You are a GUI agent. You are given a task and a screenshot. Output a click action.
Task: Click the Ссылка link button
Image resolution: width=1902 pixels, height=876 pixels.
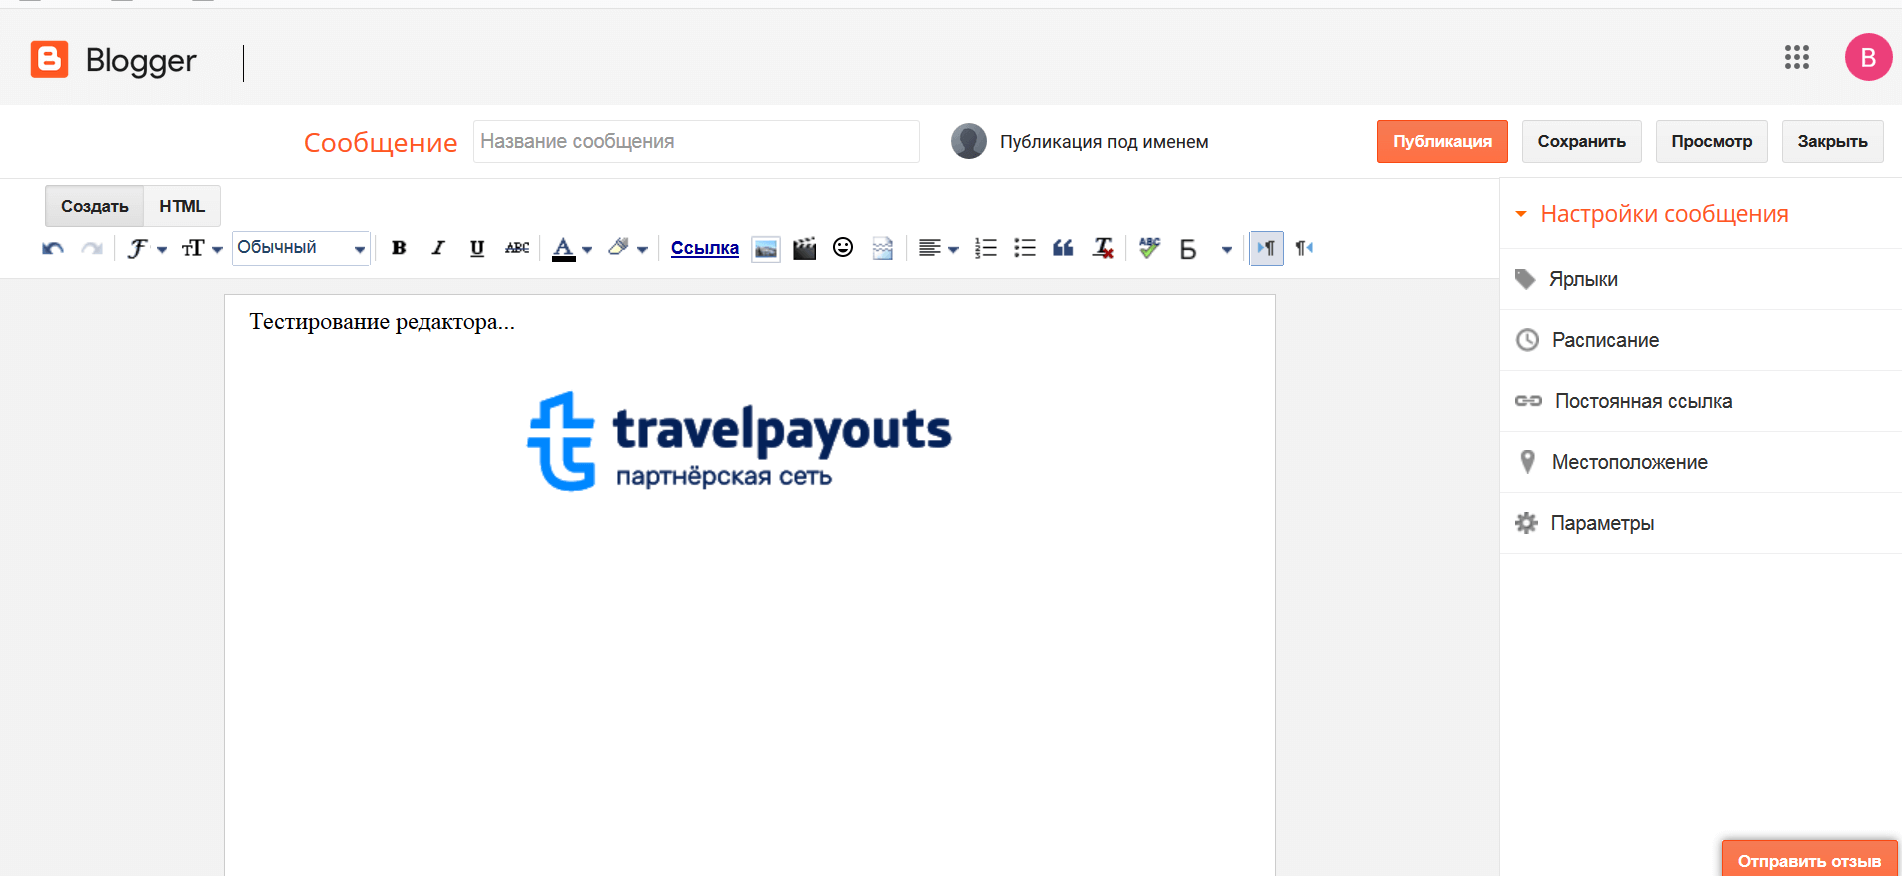tap(704, 248)
